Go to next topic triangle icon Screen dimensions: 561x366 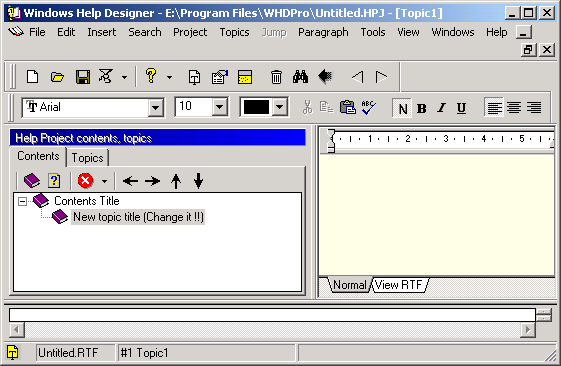coord(381,77)
